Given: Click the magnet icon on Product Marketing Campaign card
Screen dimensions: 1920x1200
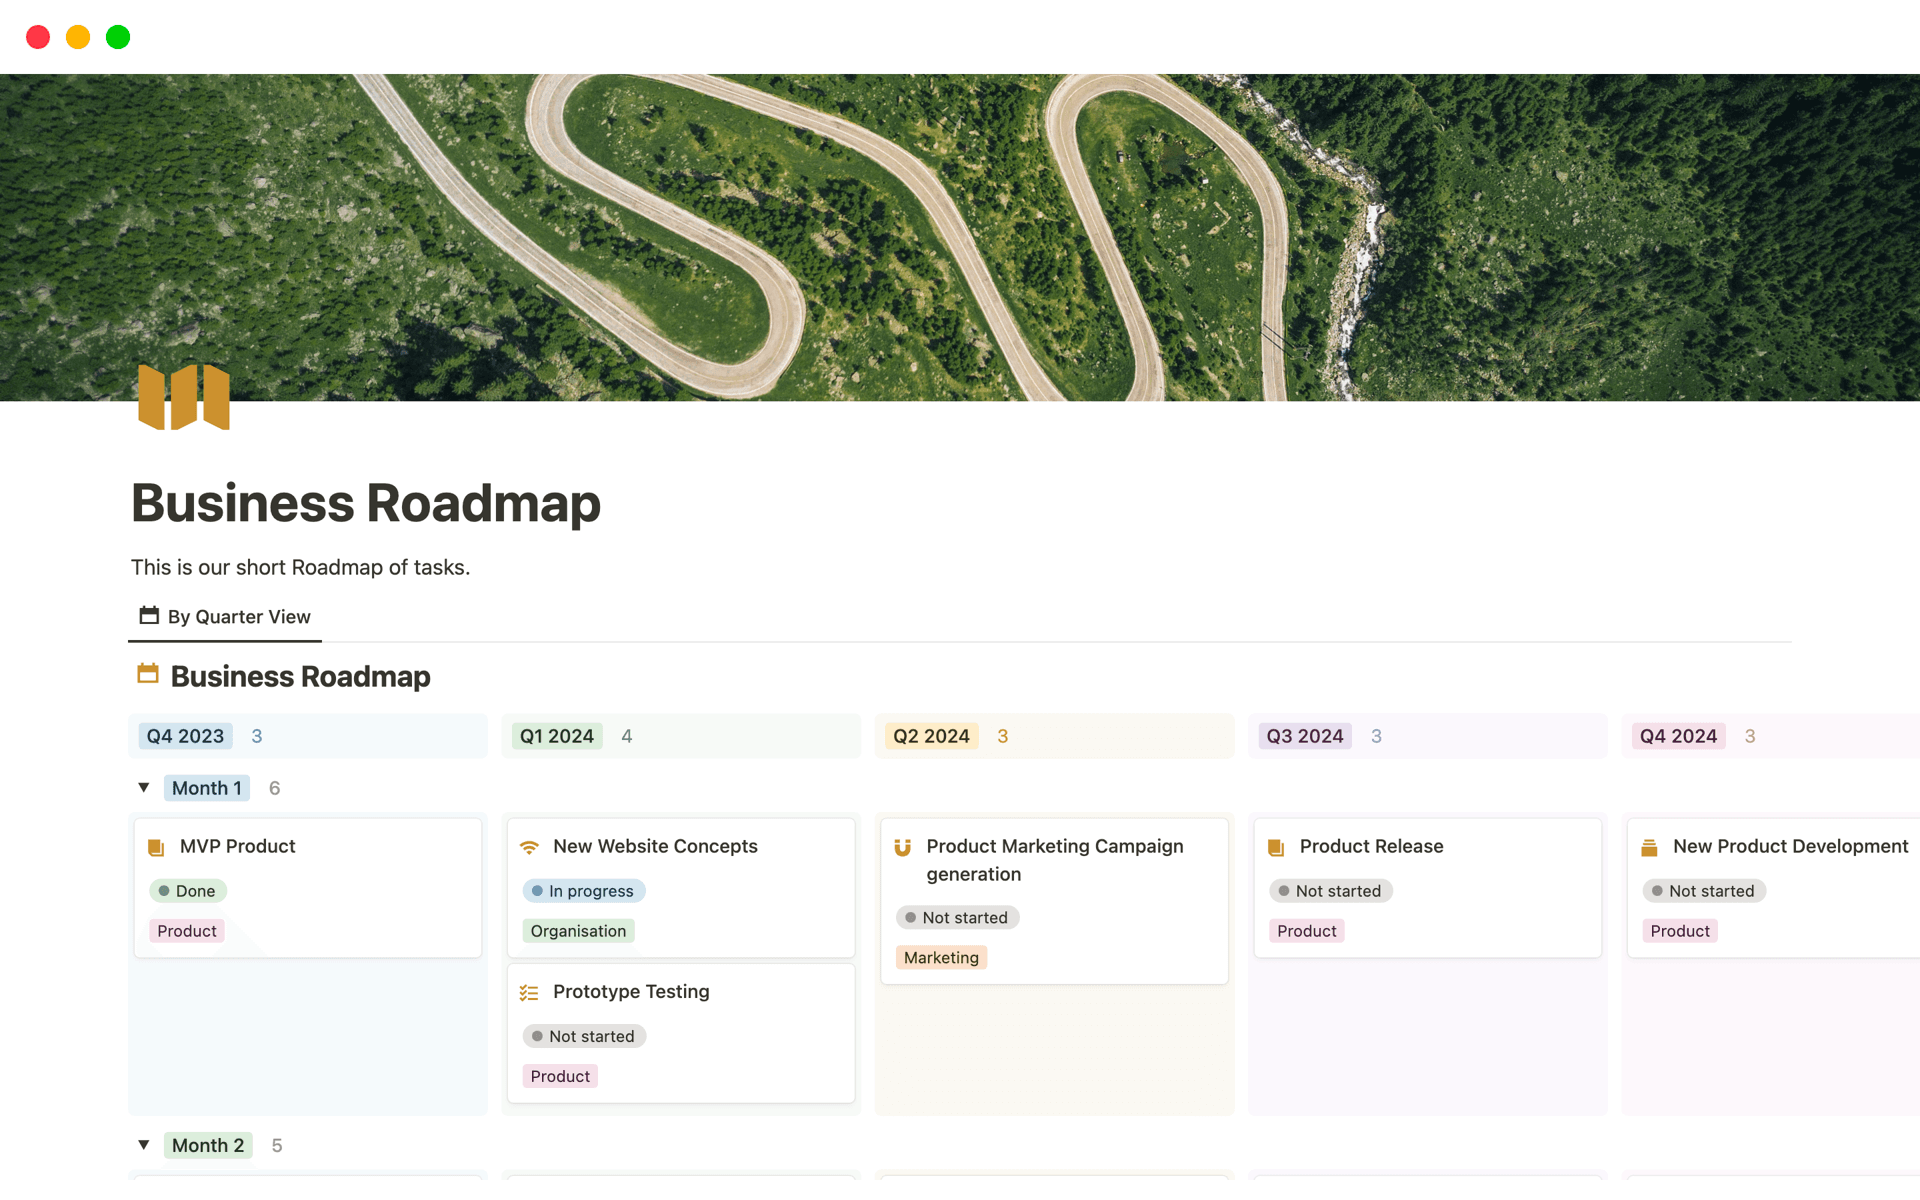Looking at the screenshot, I should click(x=903, y=846).
